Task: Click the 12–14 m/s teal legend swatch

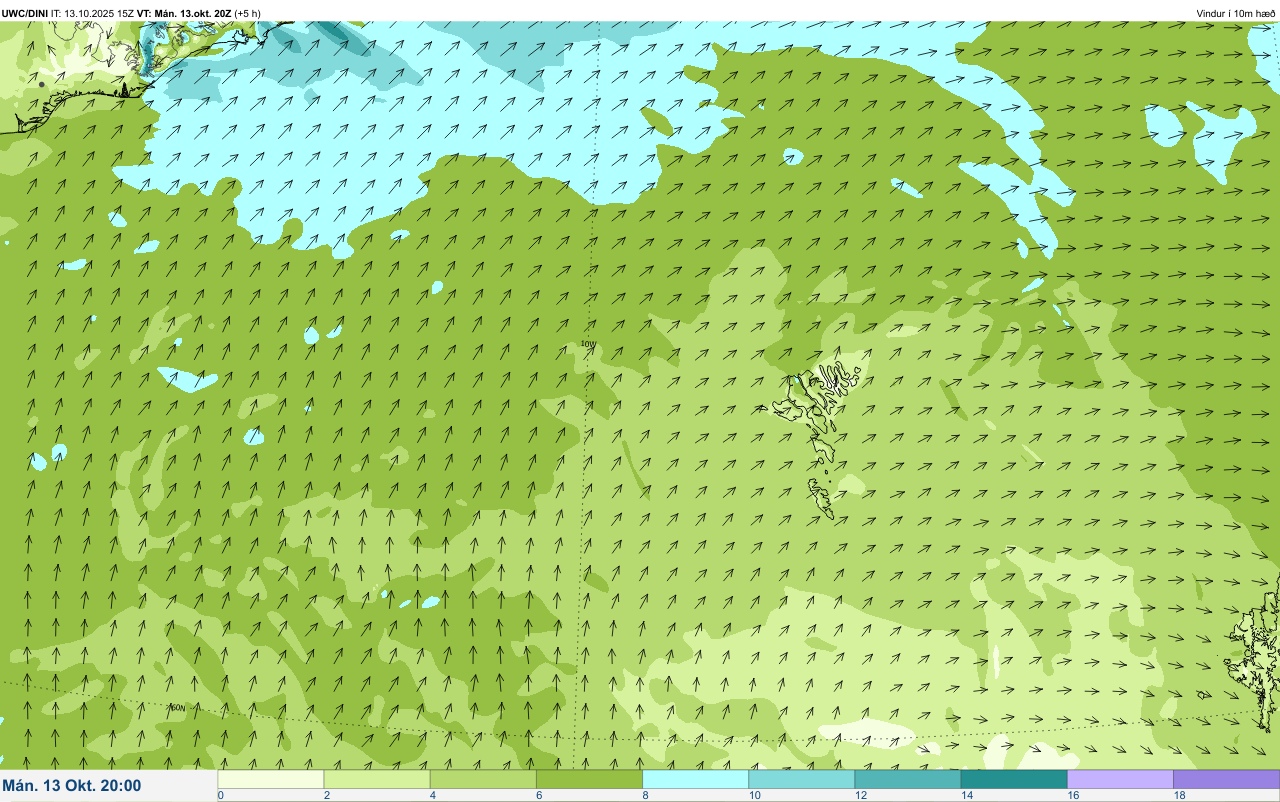Action: coord(907,779)
